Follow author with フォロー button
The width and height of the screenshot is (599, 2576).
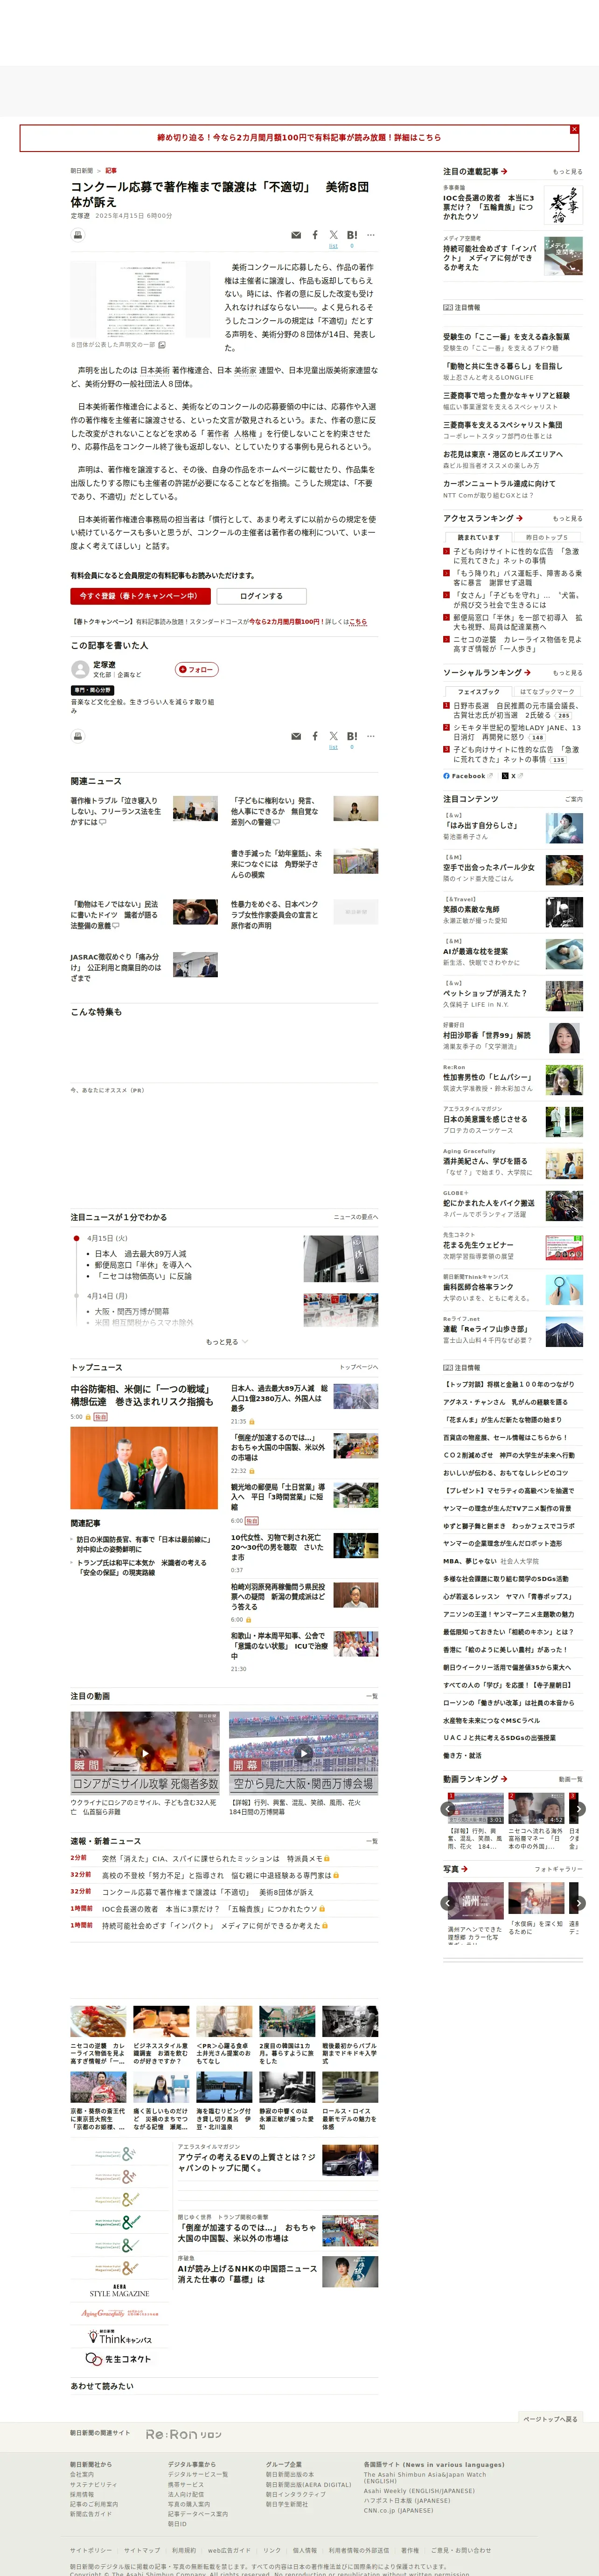click(x=196, y=670)
